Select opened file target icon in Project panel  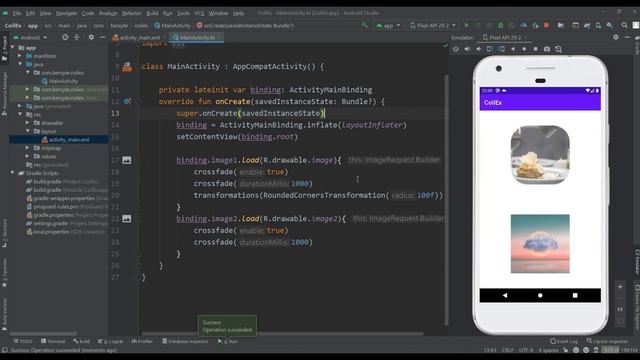coord(65,37)
